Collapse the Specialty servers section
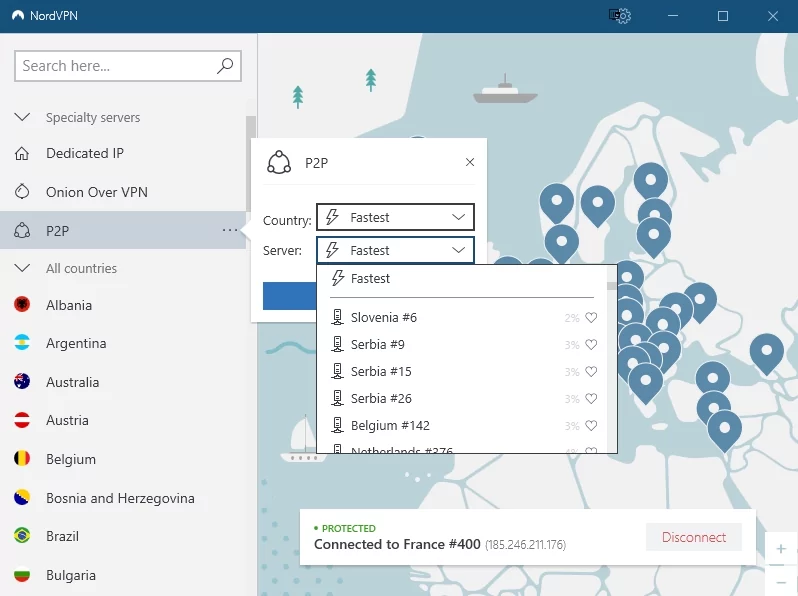Viewport: 798px width, 596px height. pos(22,117)
